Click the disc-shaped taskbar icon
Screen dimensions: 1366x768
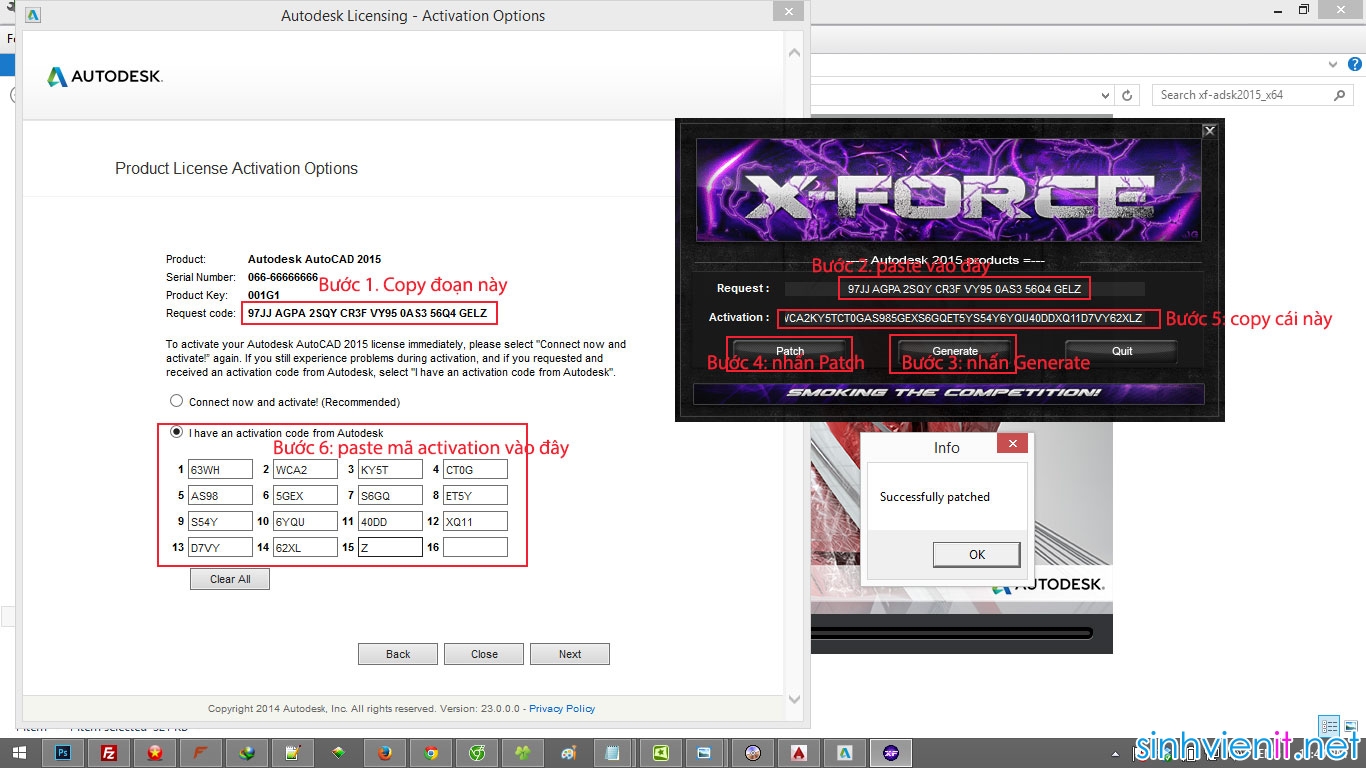(x=753, y=753)
